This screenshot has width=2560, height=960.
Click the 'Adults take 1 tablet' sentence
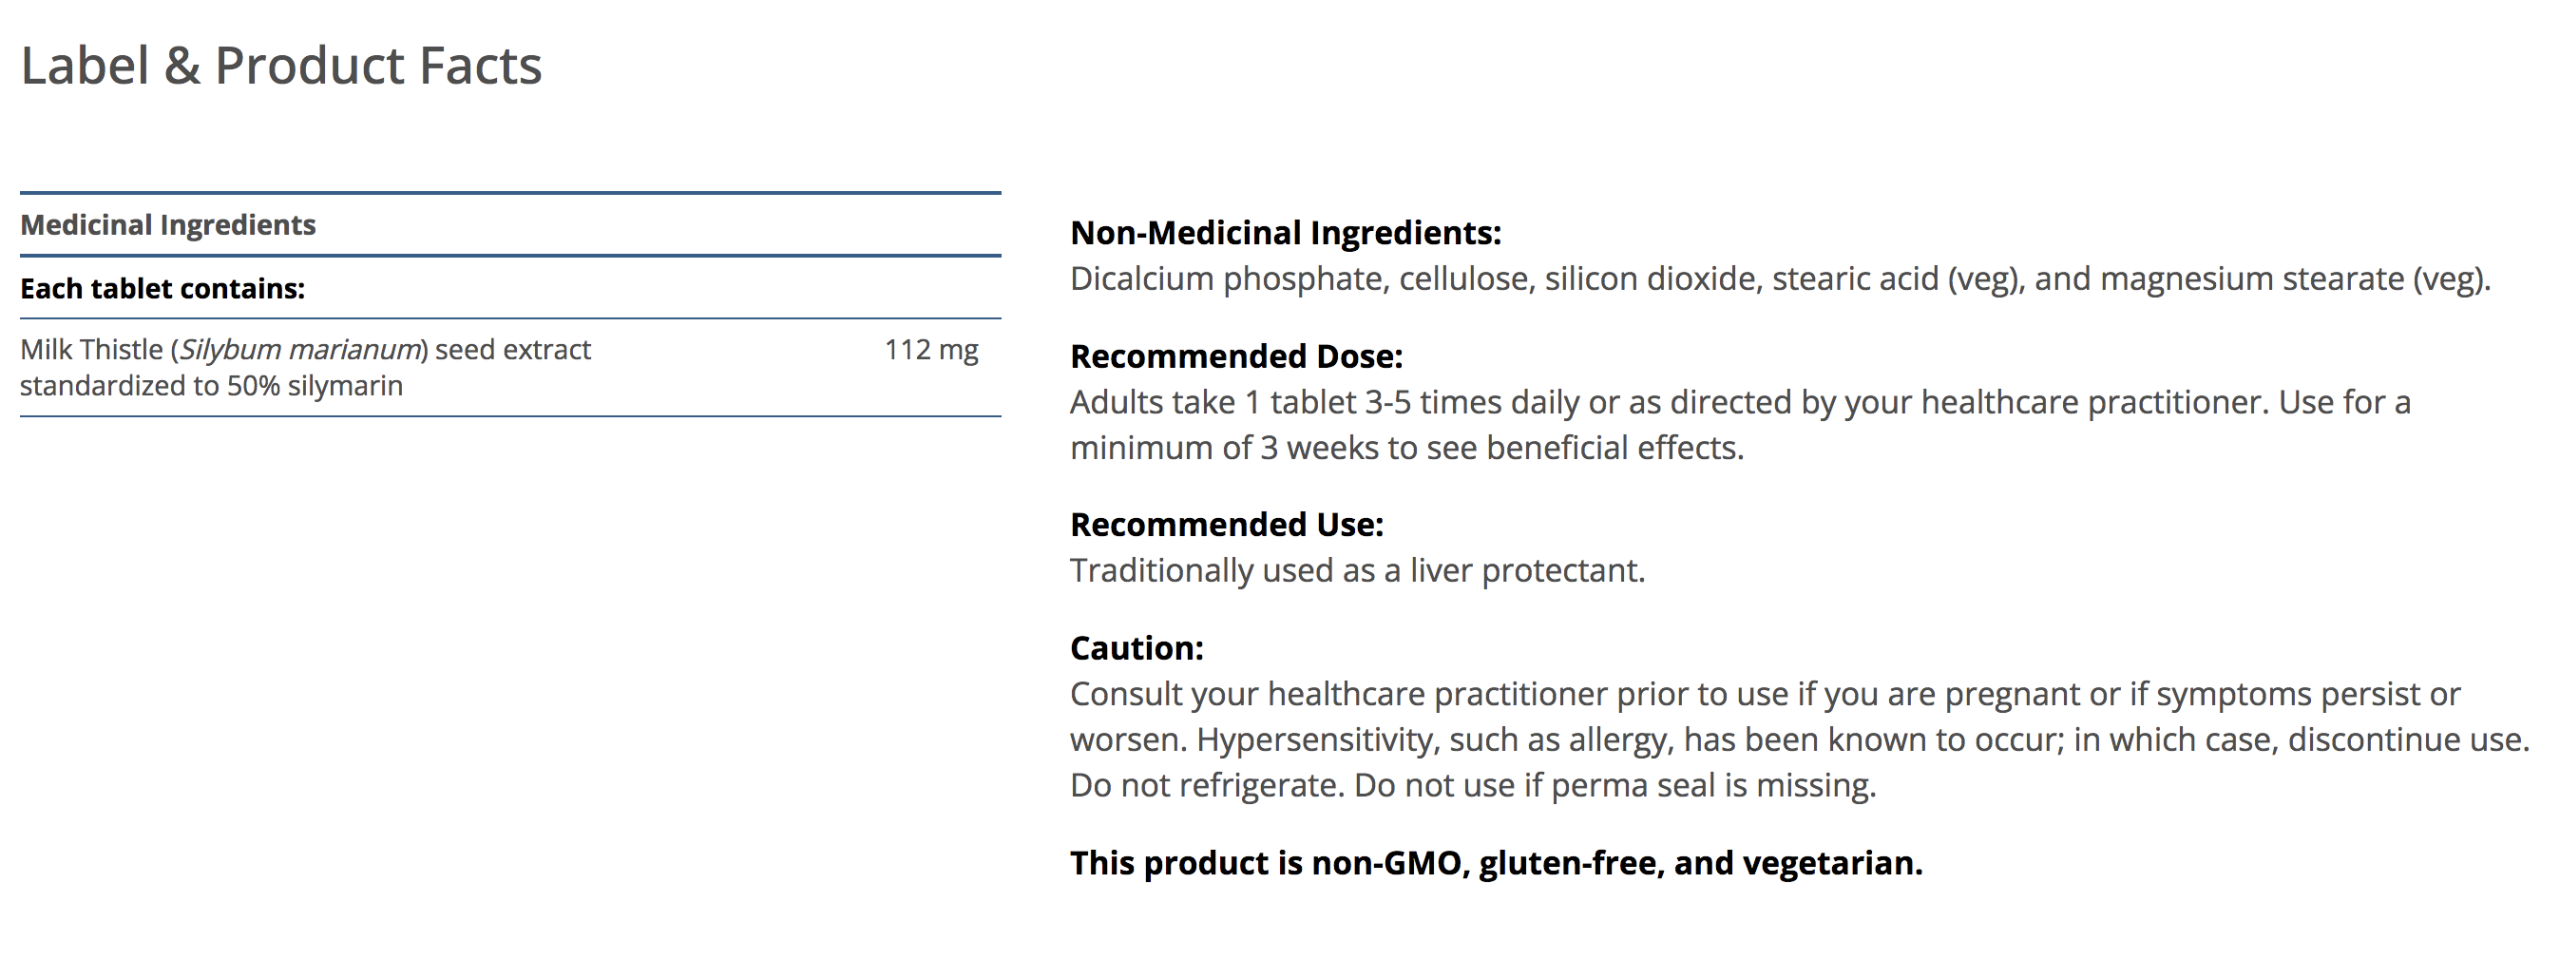click(x=1740, y=402)
